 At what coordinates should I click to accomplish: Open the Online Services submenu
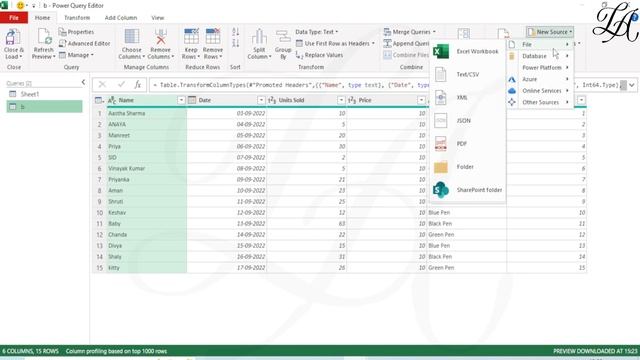[540, 91]
